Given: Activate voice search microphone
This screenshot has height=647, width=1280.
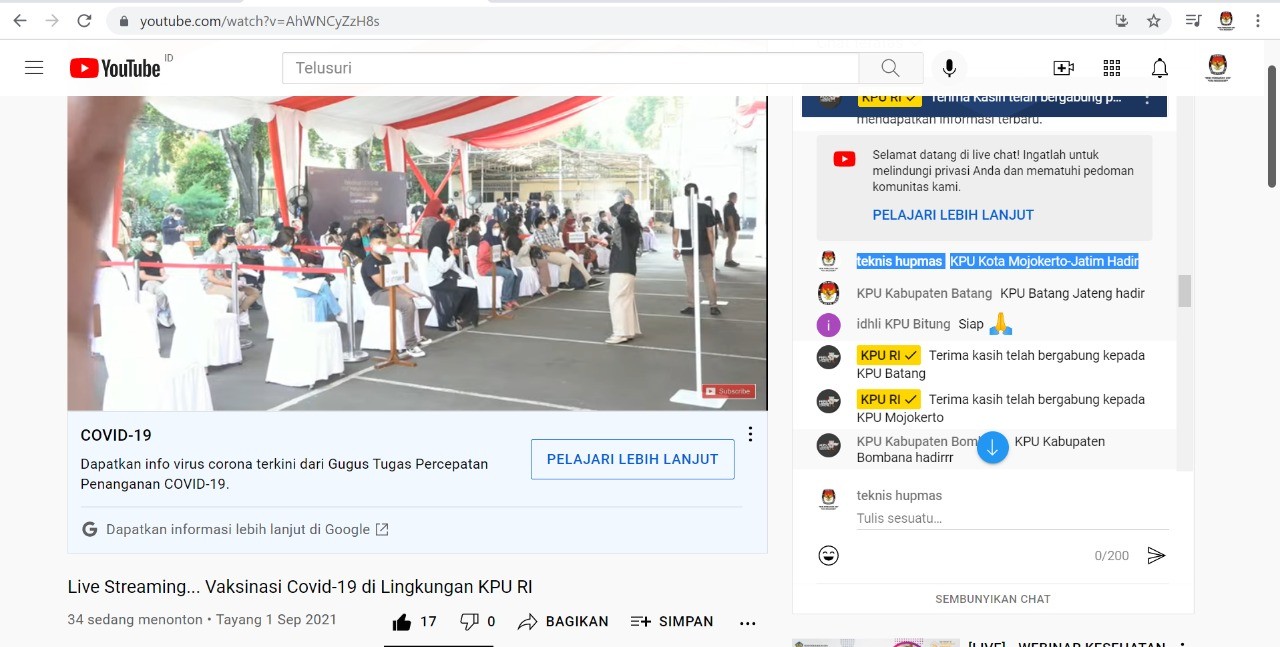Looking at the screenshot, I should point(949,68).
